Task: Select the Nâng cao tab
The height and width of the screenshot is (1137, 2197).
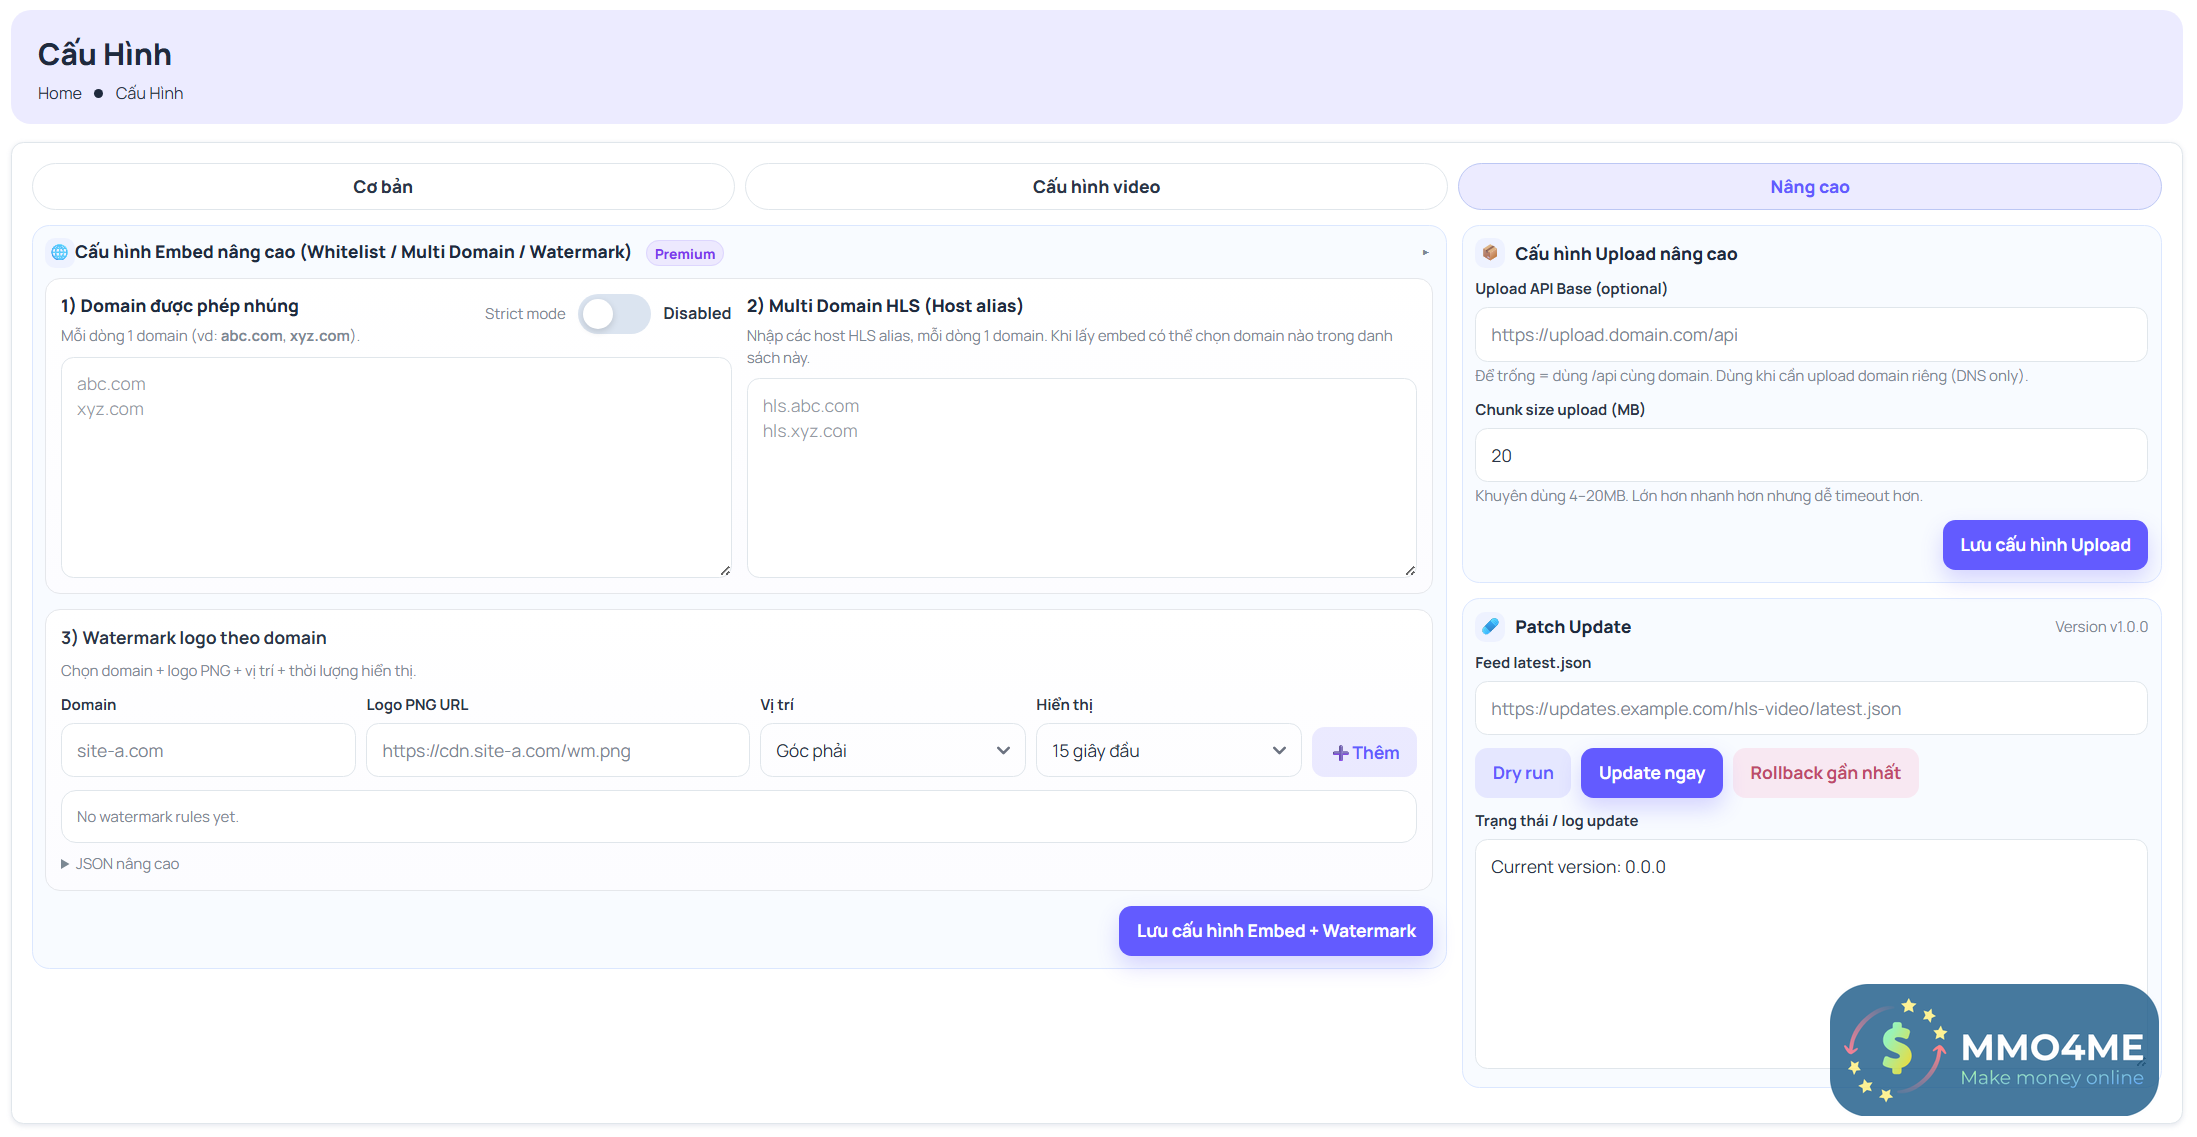Action: pos(1809,187)
